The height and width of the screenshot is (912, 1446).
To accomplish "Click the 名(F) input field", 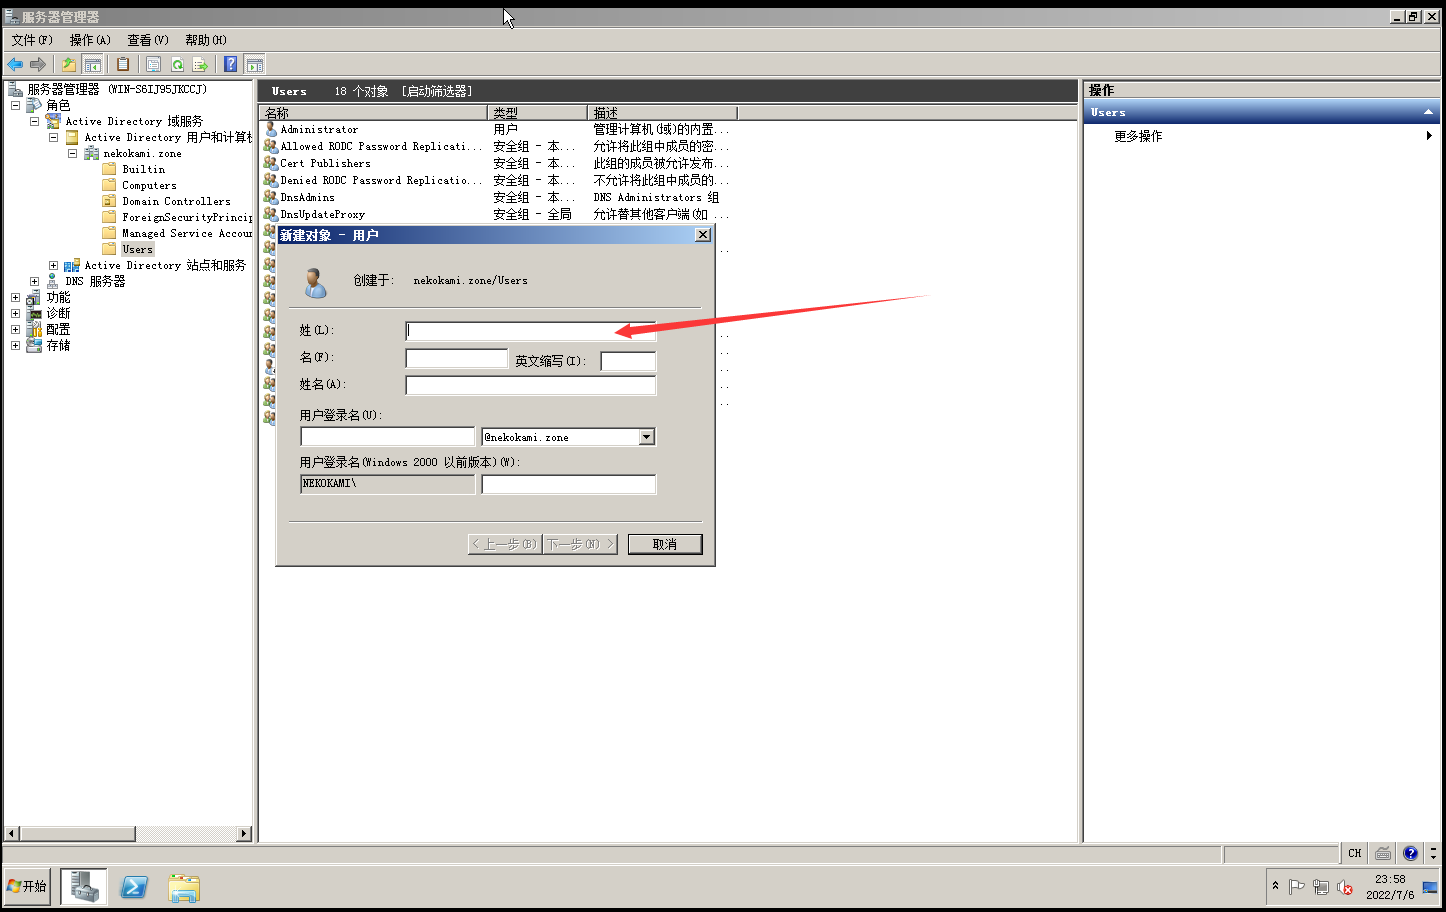I will pyautogui.click(x=456, y=358).
